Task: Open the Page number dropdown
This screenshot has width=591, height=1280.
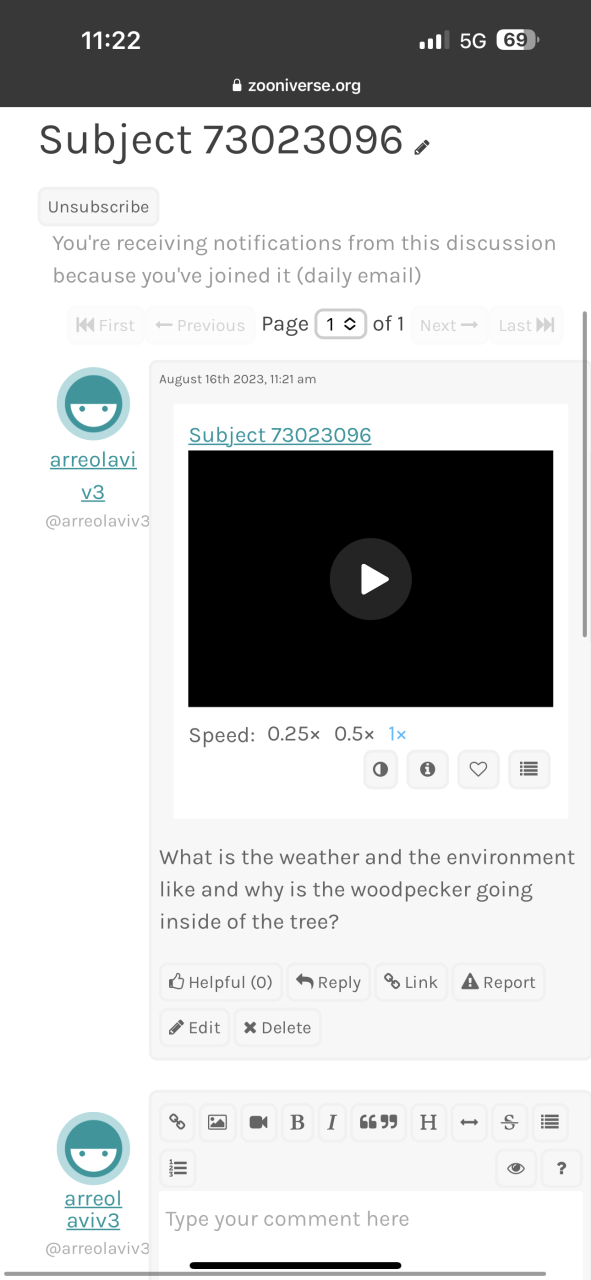Action: (x=340, y=324)
